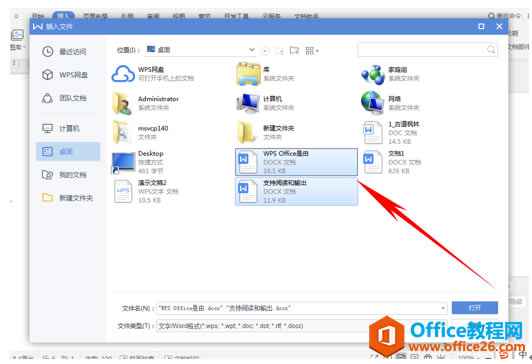532x364 pixels.
Task: Select 新建文件夹 folder in the file list
Action: [x=265, y=132]
